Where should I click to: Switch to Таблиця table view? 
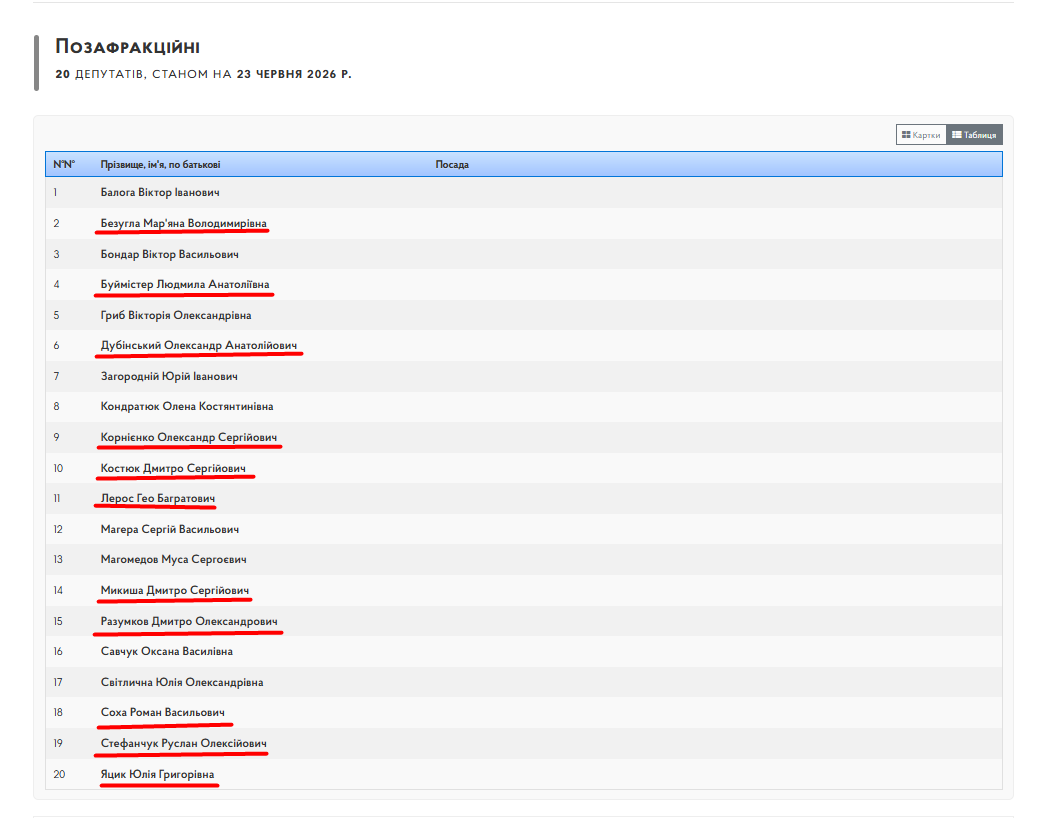pyautogui.click(x=974, y=135)
